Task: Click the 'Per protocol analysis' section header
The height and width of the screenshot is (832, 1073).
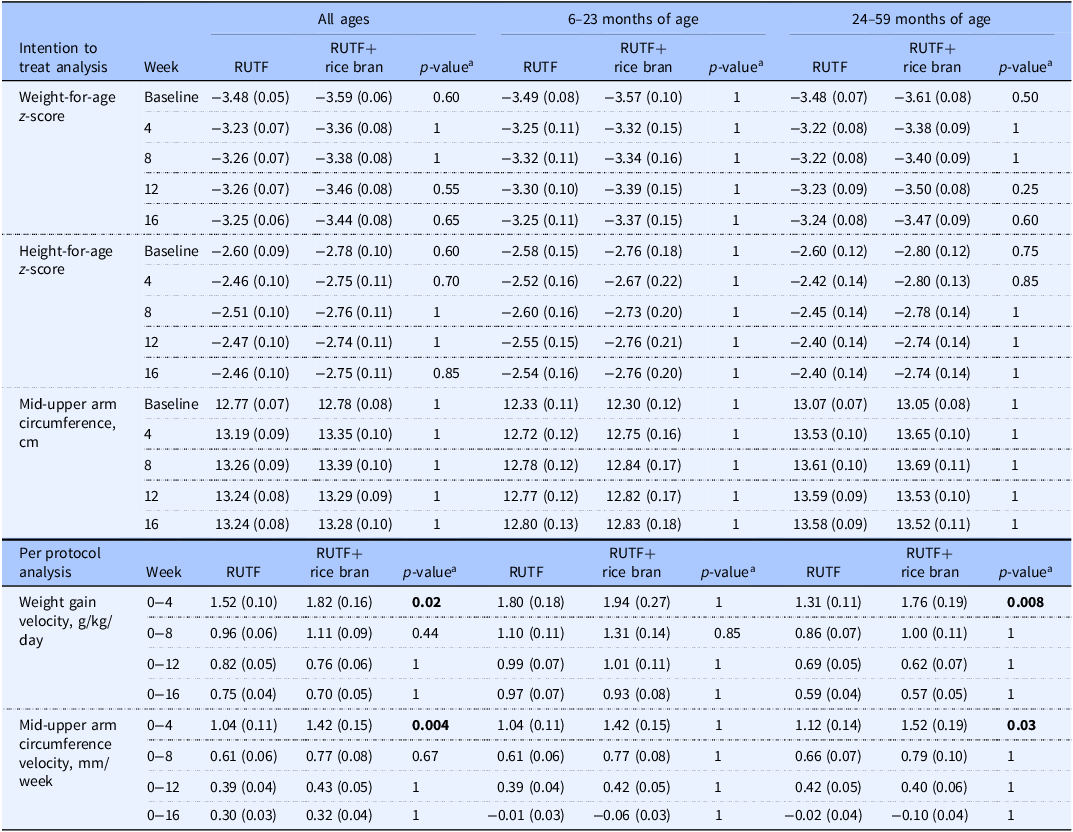Action: click(59, 562)
